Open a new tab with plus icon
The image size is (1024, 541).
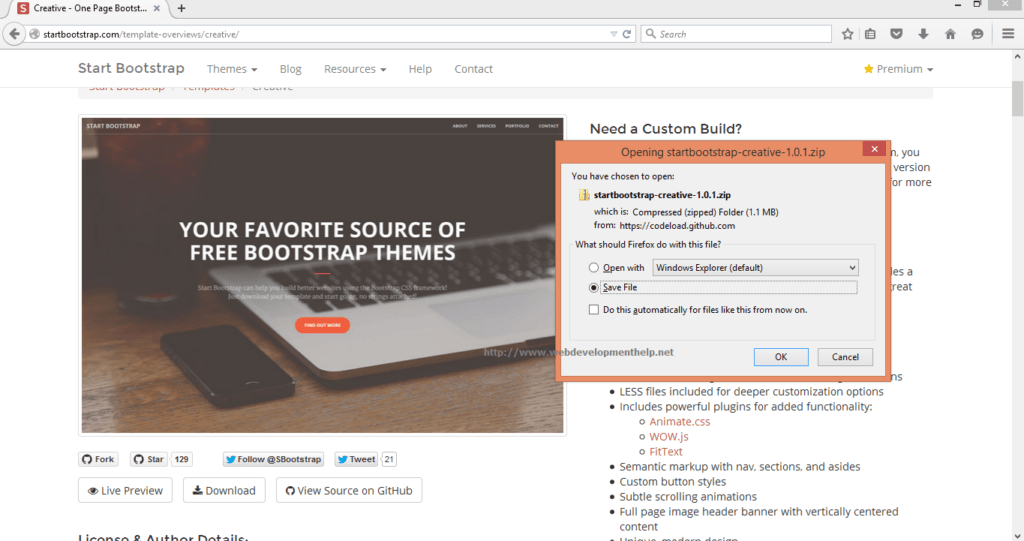coord(182,8)
